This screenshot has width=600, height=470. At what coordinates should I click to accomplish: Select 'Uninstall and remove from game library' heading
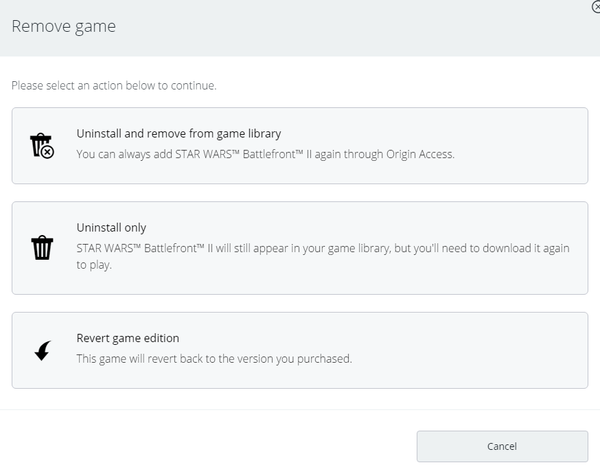click(179, 134)
